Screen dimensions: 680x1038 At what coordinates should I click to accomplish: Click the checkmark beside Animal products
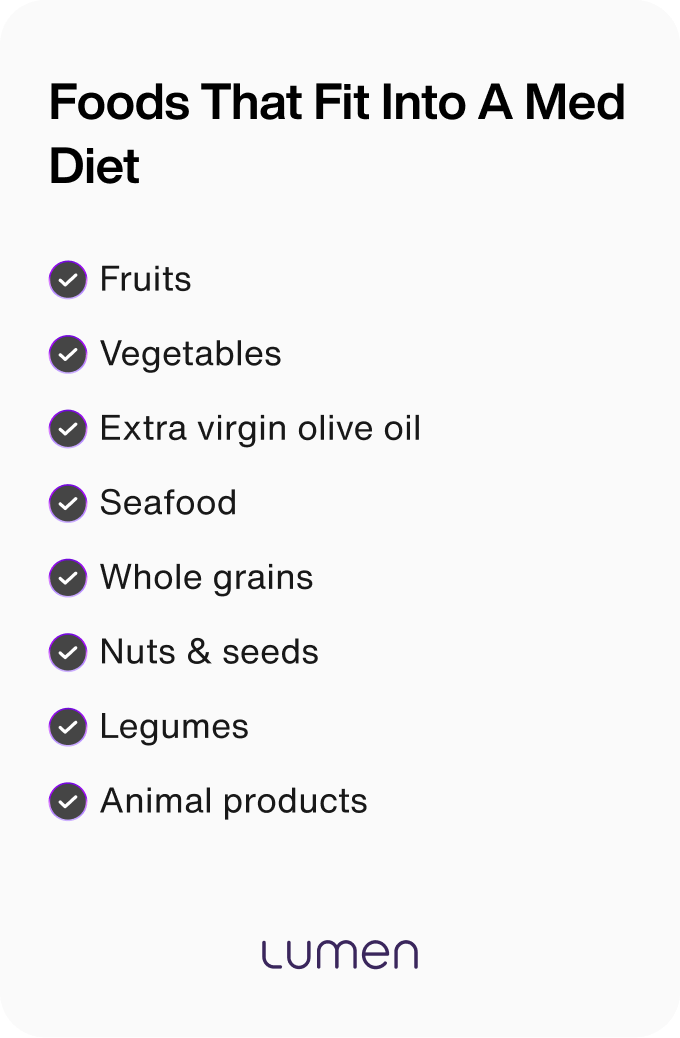[68, 802]
